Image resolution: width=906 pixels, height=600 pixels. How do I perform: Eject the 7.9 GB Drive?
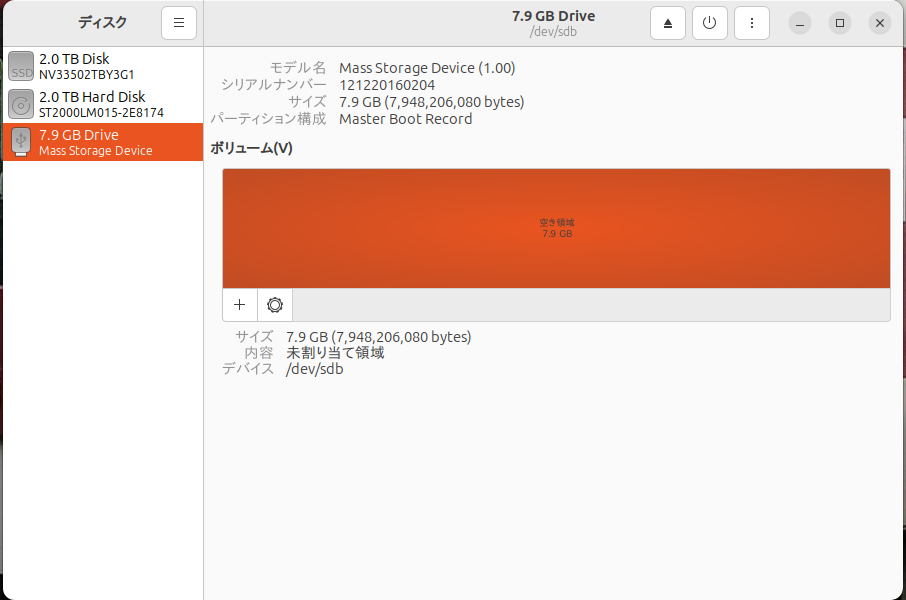tap(667, 23)
